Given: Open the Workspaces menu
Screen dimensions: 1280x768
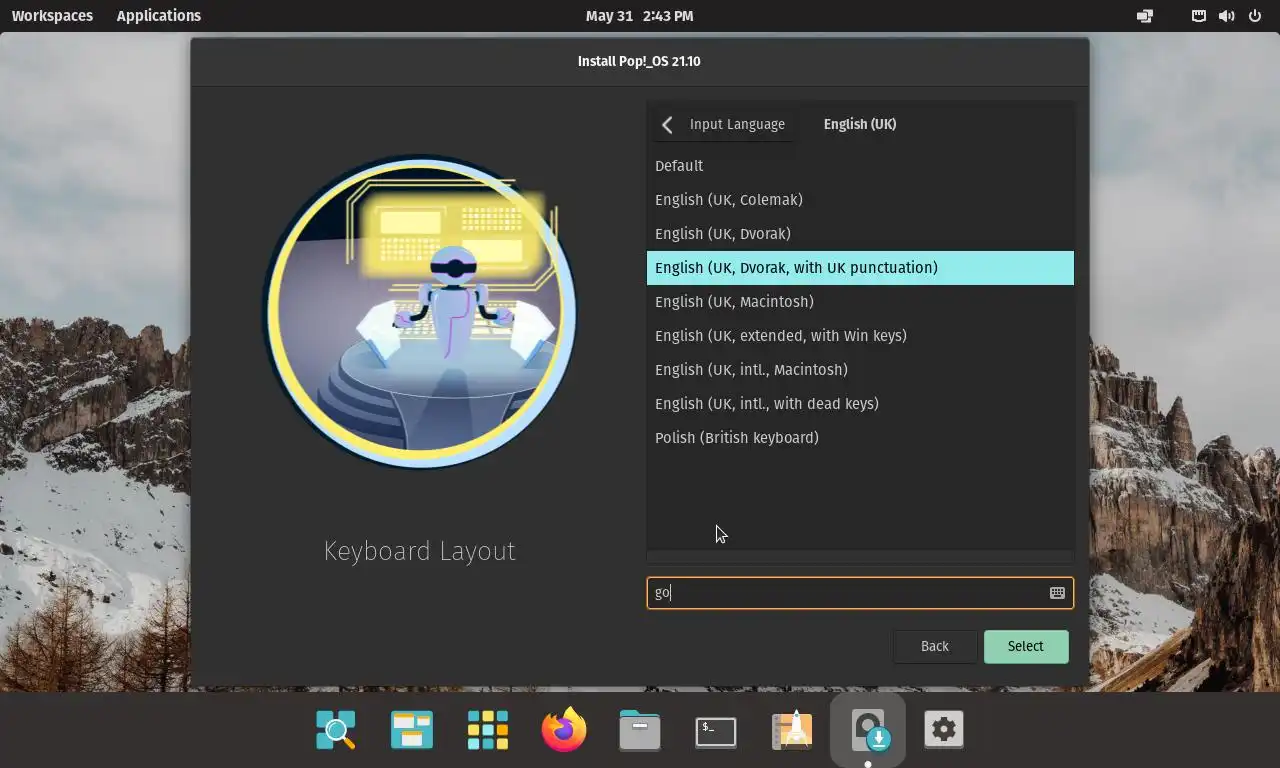Looking at the screenshot, I should (x=52, y=16).
